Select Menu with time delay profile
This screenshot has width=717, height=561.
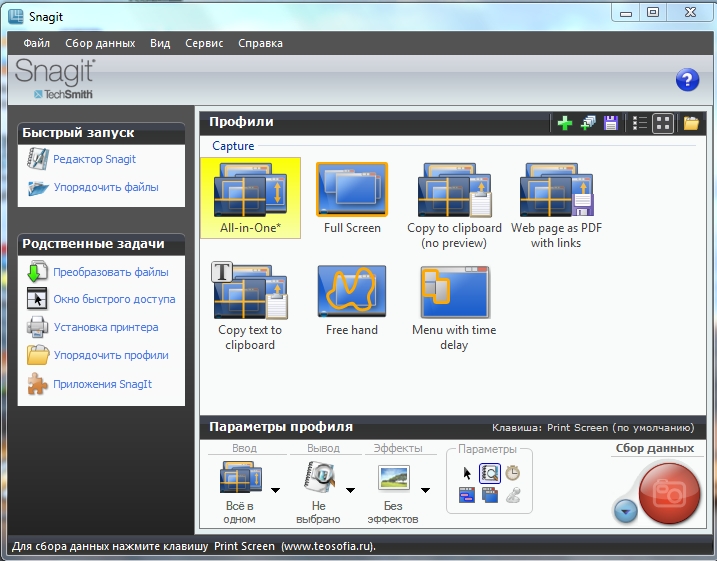click(454, 308)
